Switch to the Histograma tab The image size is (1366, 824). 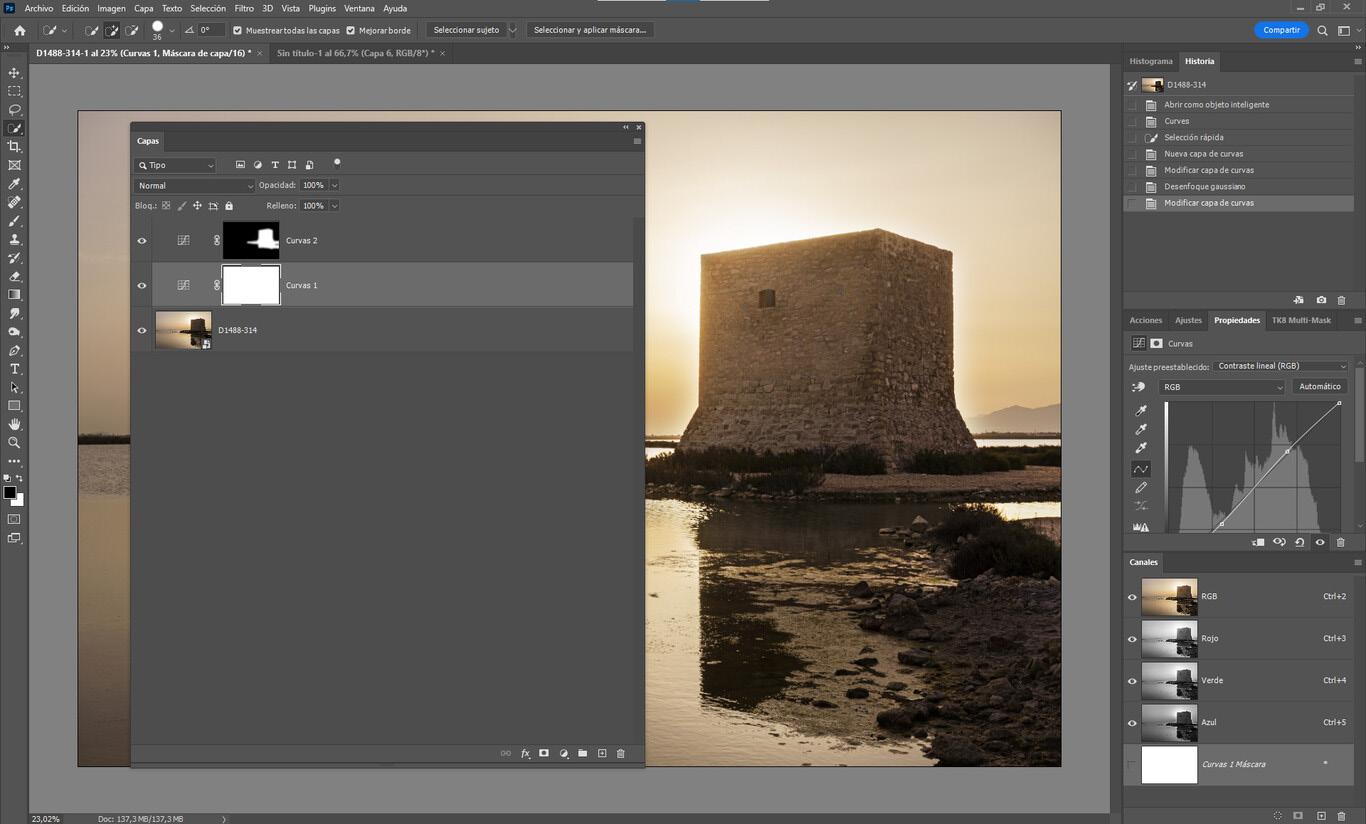[x=1150, y=61]
